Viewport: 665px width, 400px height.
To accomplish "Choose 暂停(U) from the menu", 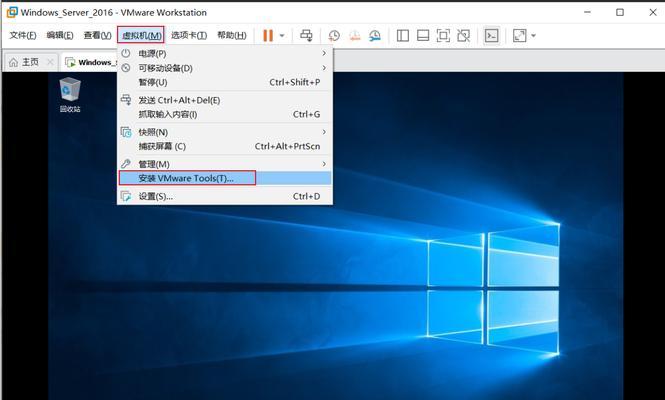I will click(x=225, y=82).
